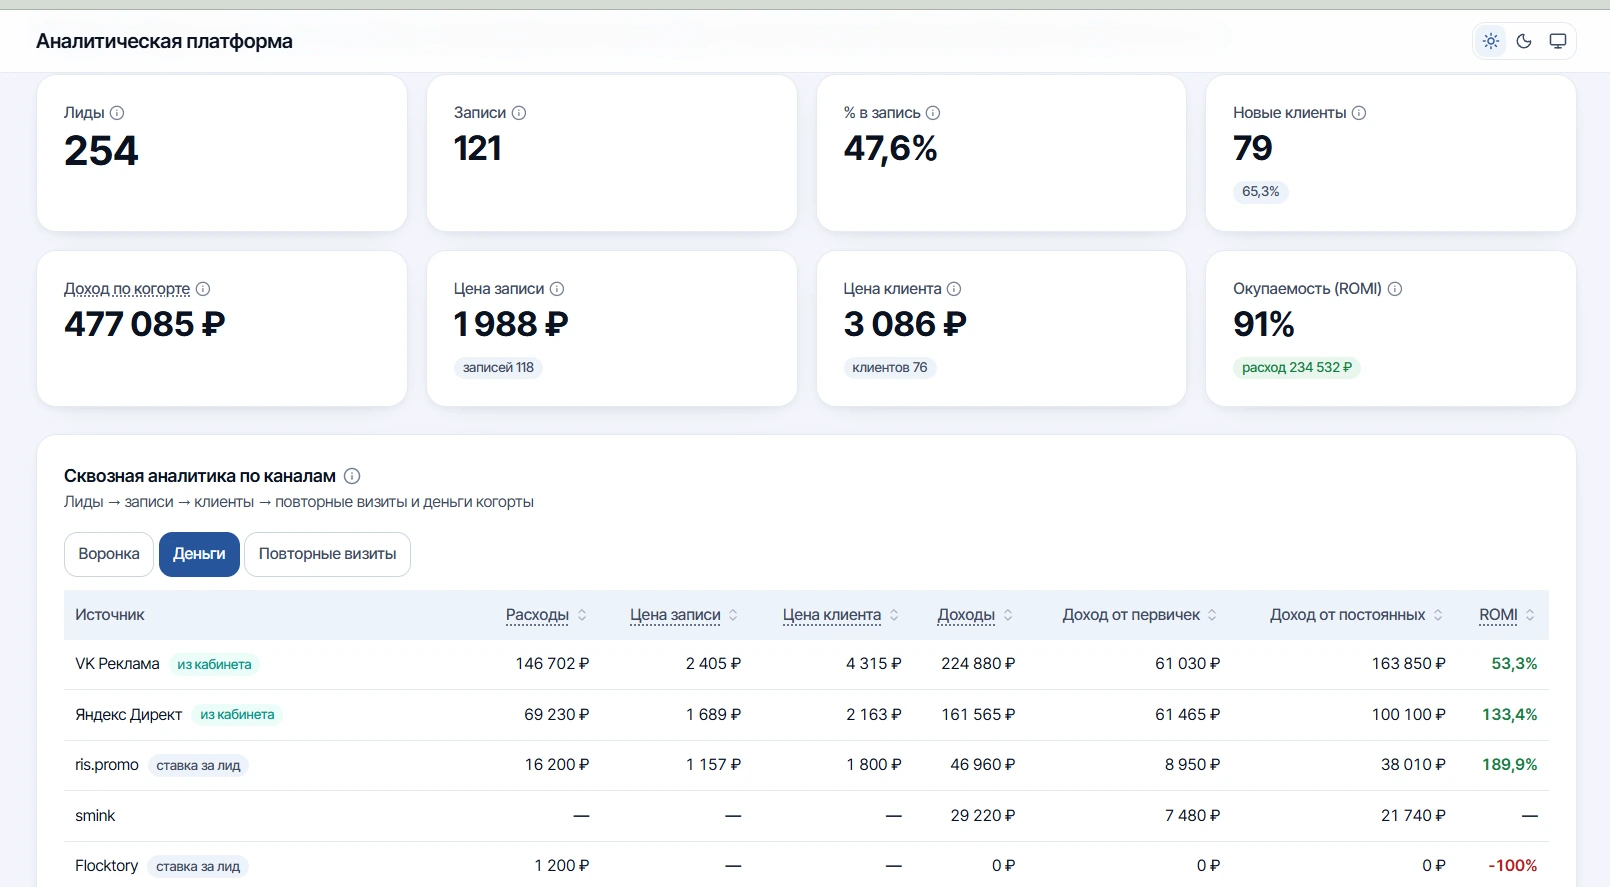This screenshot has width=1610, height=887.
Task: Click the Доход по когорте label
Action: point(127,289)
